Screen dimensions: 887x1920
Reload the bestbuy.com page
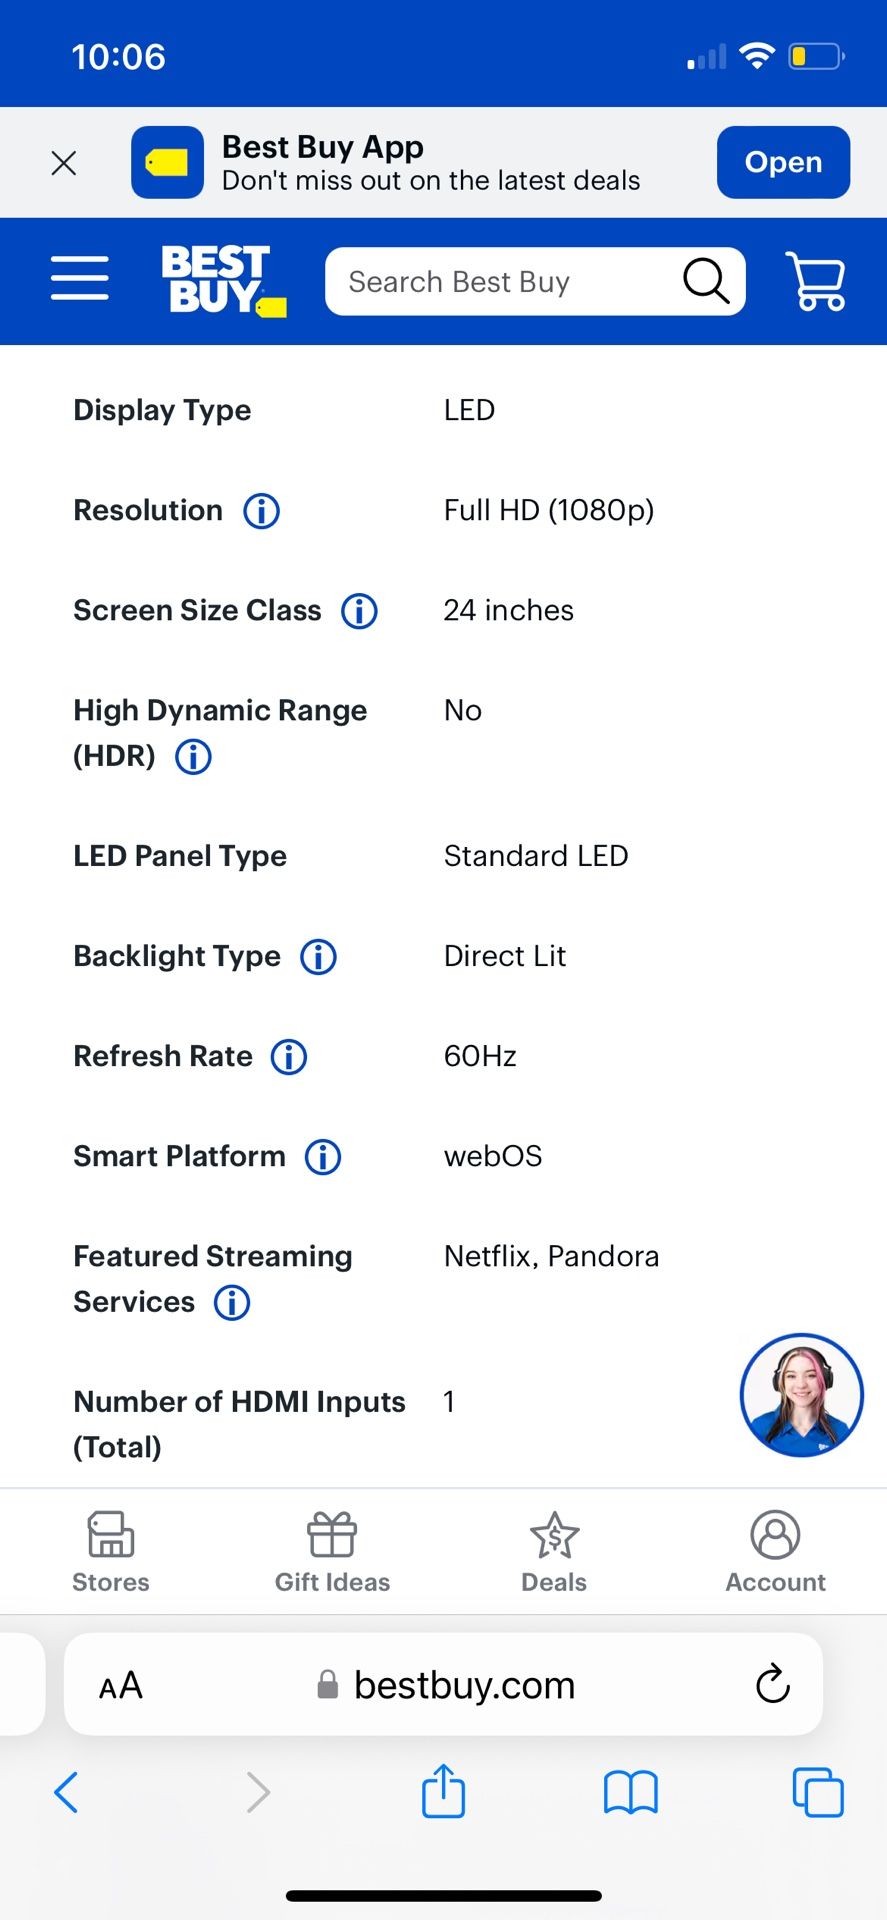773,1685
